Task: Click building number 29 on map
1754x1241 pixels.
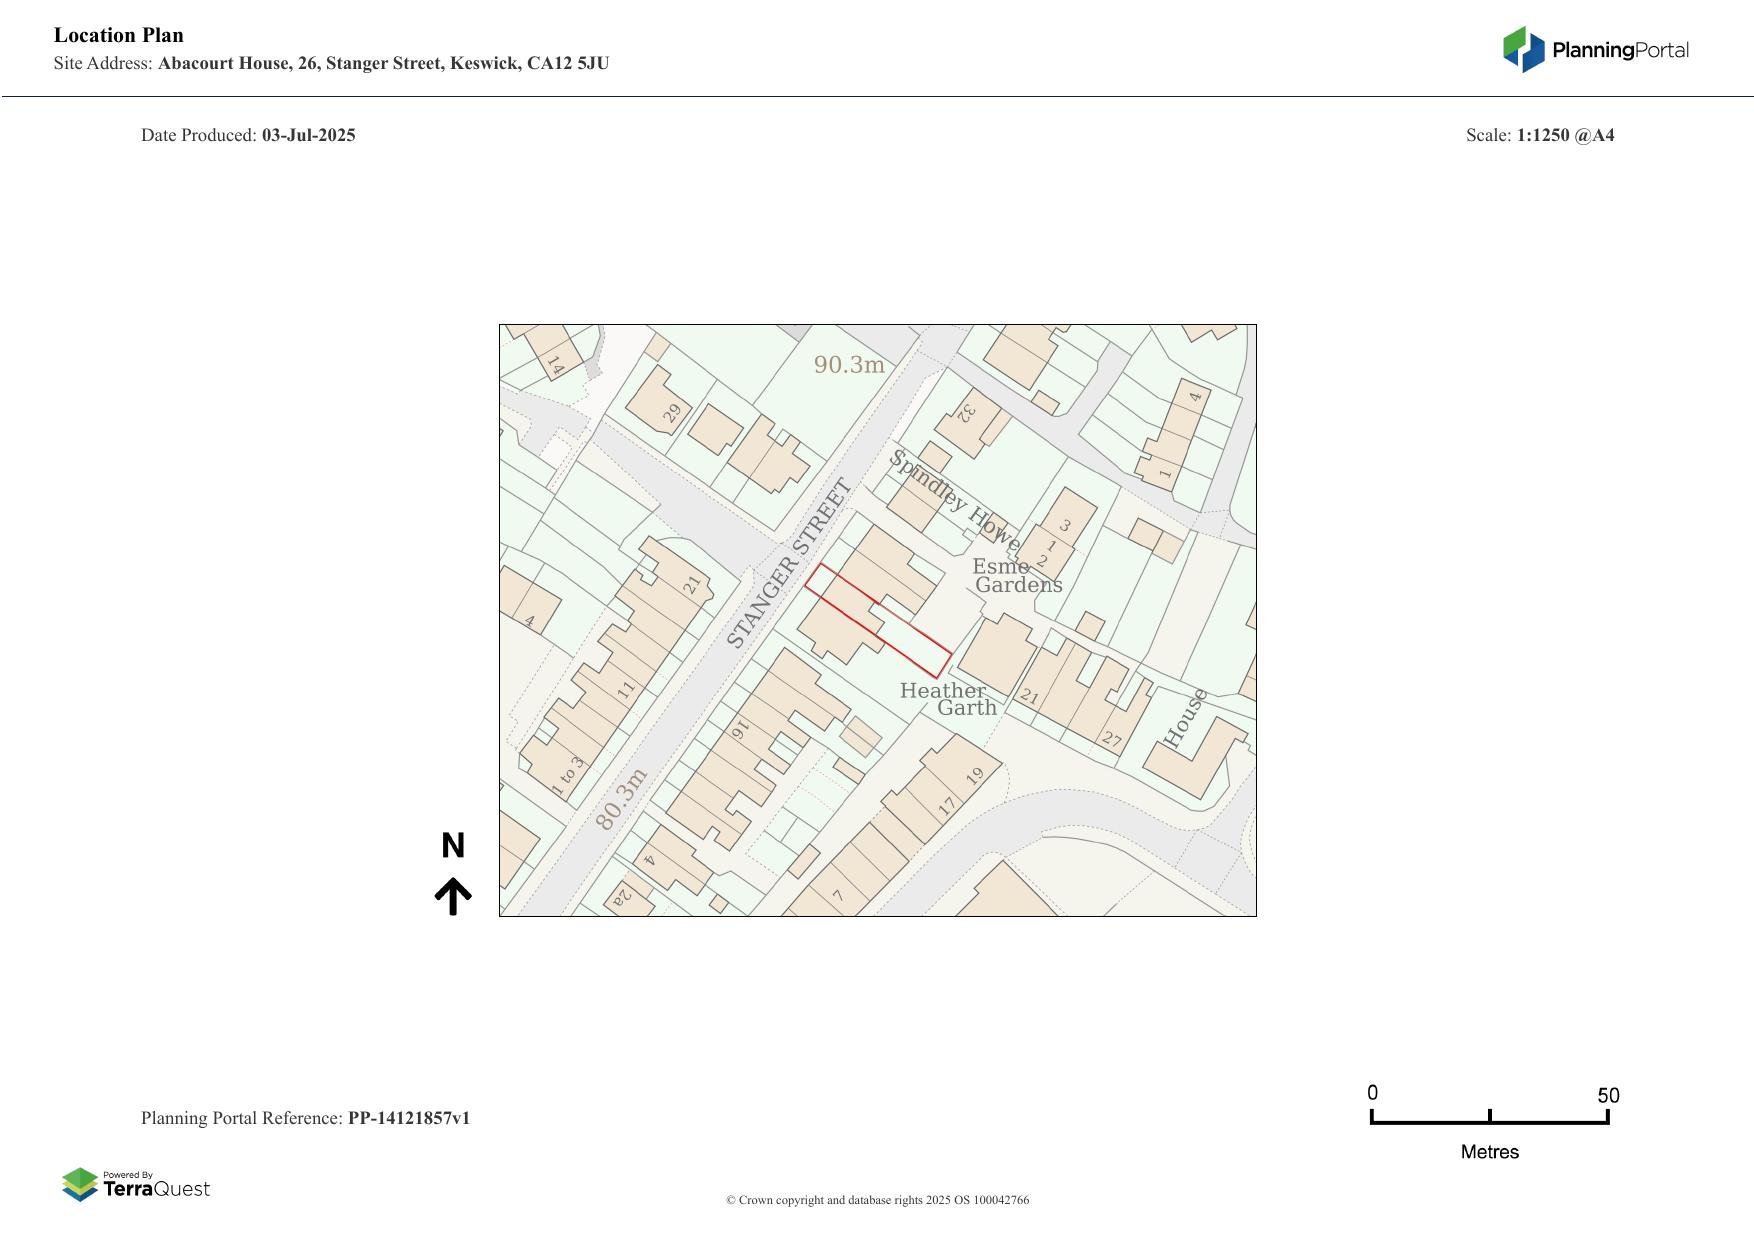Action: click(x=672, y=412)
